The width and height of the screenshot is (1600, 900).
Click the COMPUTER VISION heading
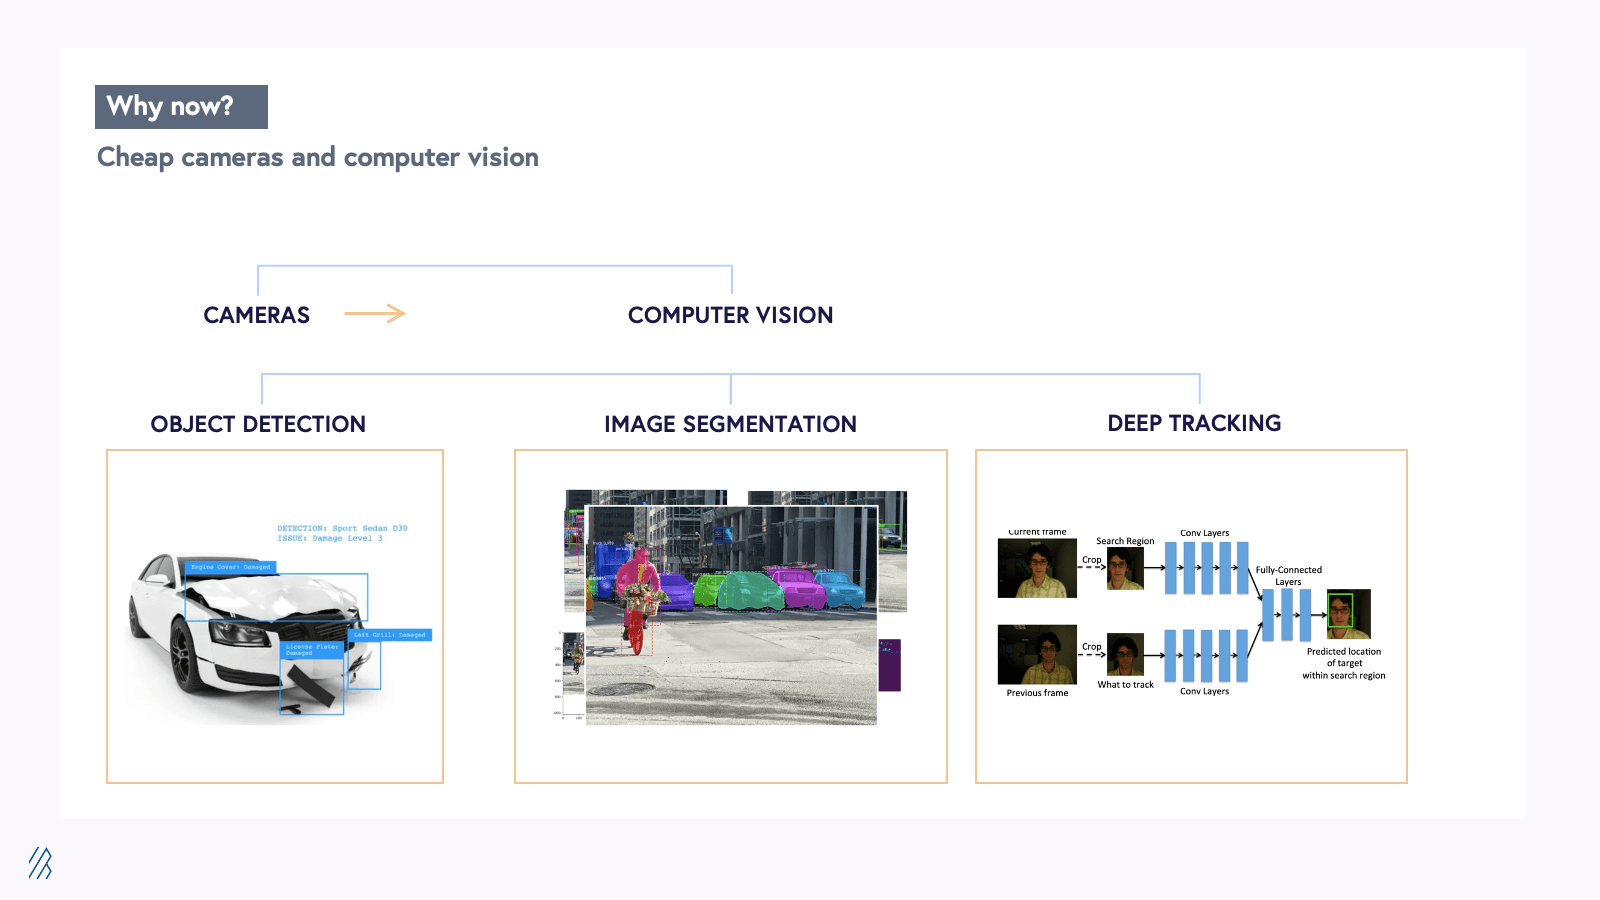[x=730, y=315]
